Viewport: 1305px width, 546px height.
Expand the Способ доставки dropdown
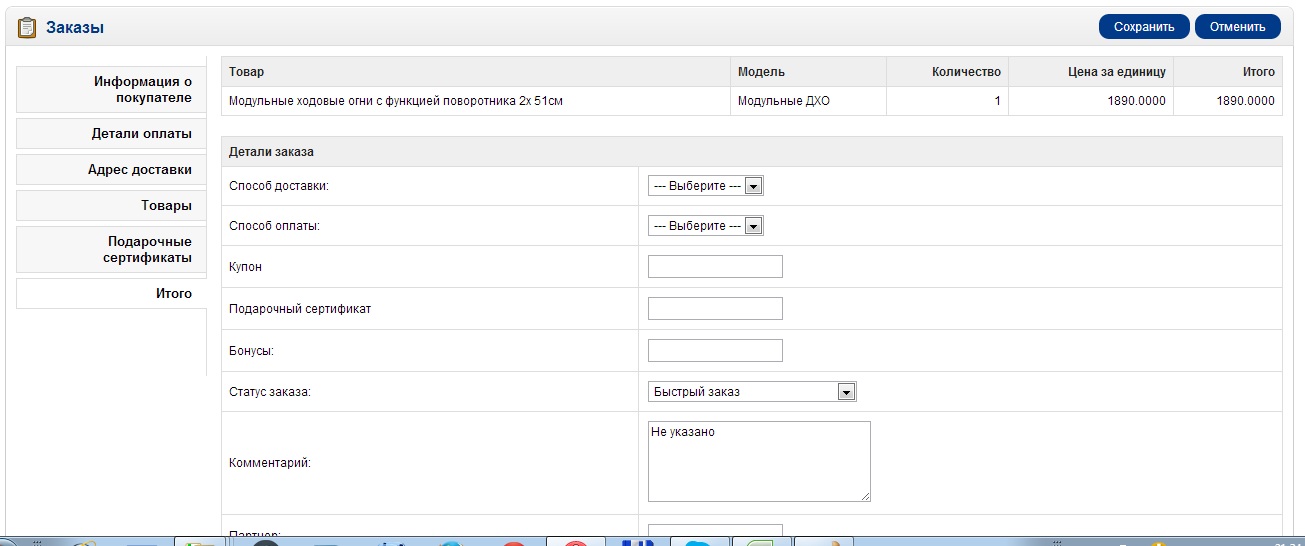(x=705, y=186)
